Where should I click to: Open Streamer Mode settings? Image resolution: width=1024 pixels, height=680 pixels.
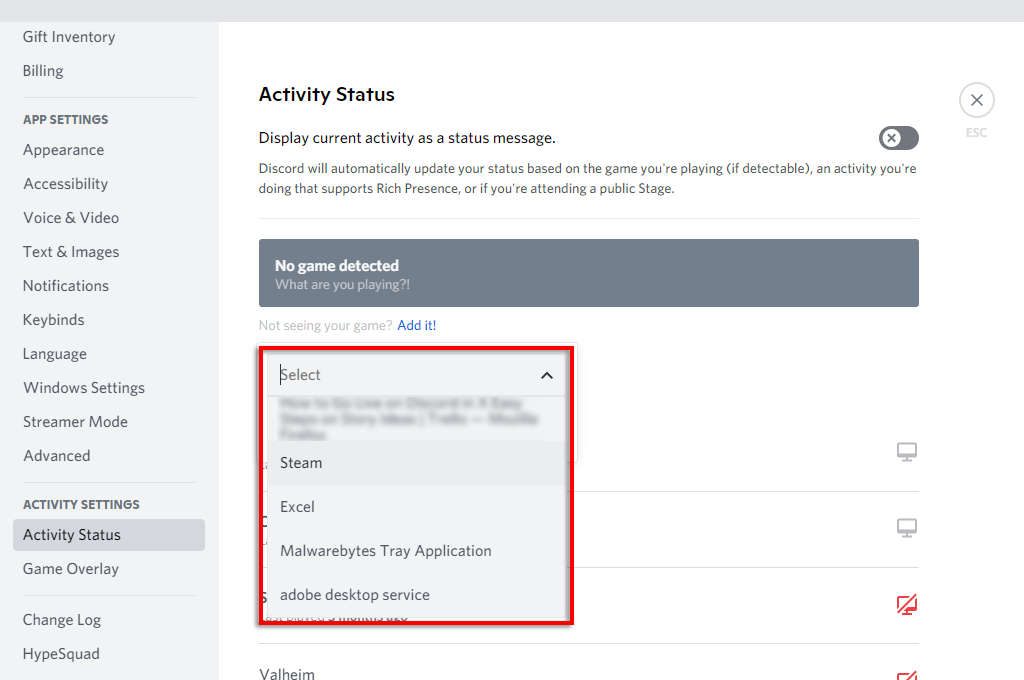(75, 422)
